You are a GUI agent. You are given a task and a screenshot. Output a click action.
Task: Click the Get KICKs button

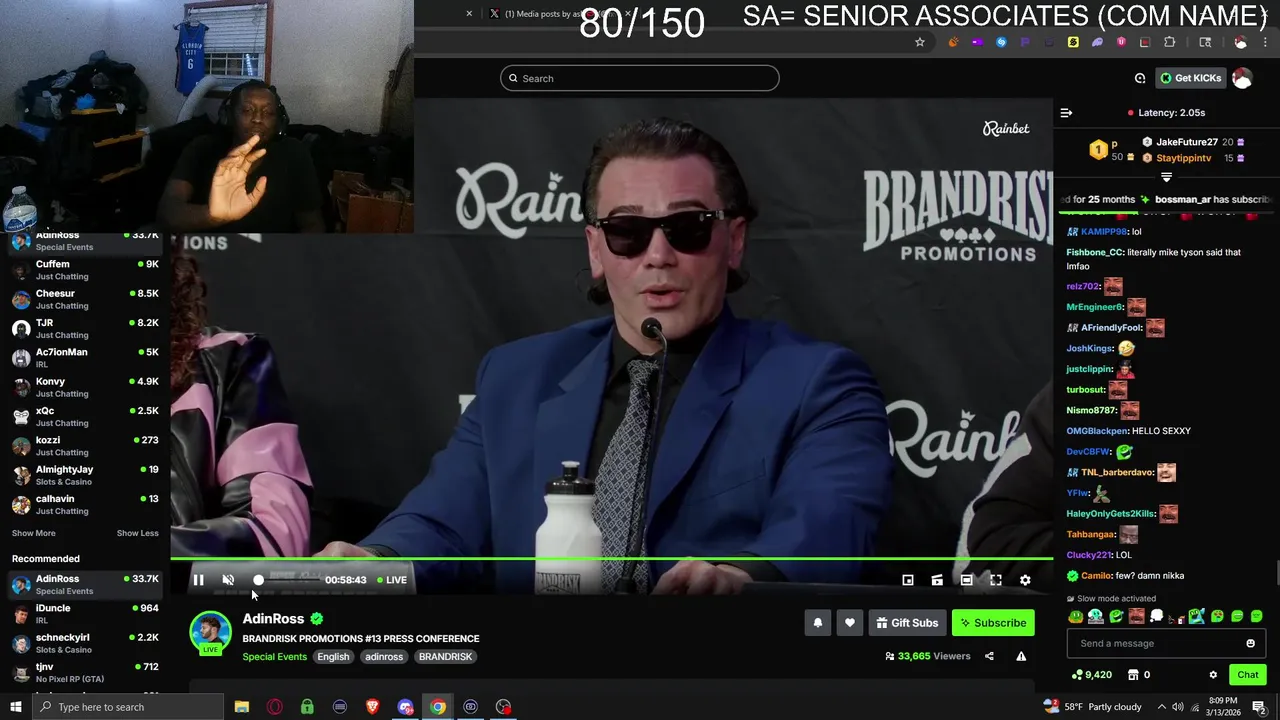point(1190,78)
